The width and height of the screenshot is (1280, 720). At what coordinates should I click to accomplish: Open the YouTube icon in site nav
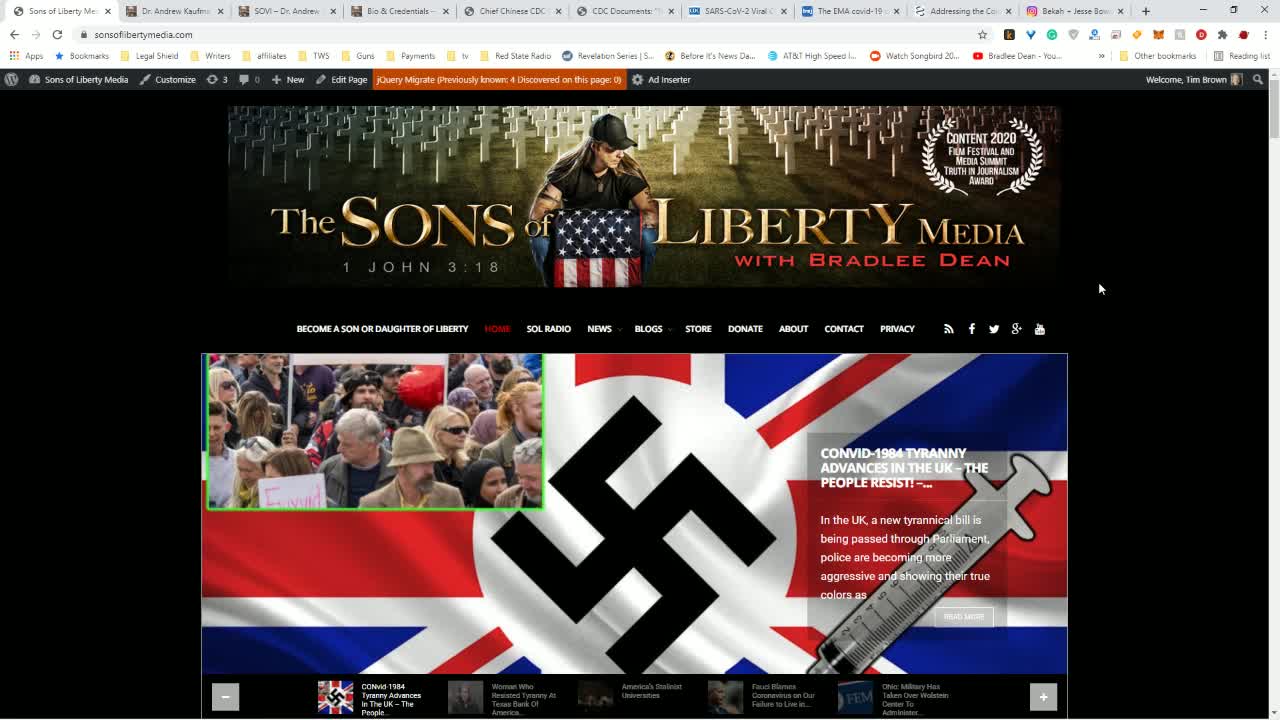click(x=1040, y=329)
